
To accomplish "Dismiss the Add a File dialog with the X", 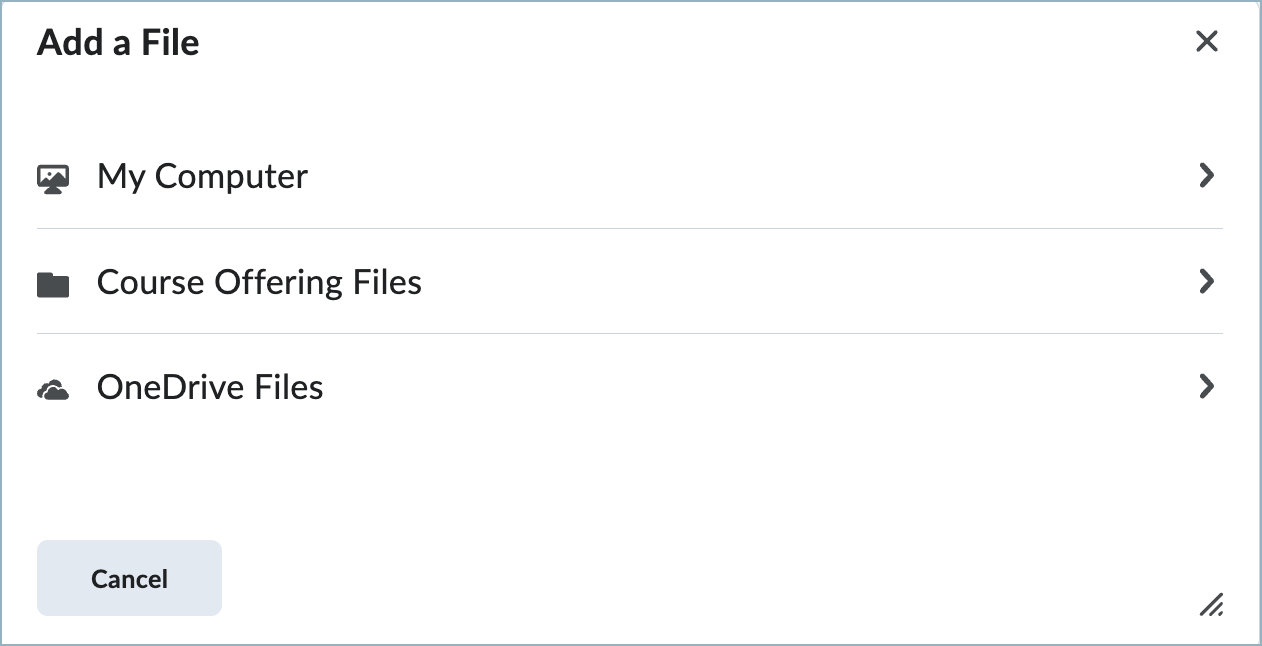I will click(1207, 42).
